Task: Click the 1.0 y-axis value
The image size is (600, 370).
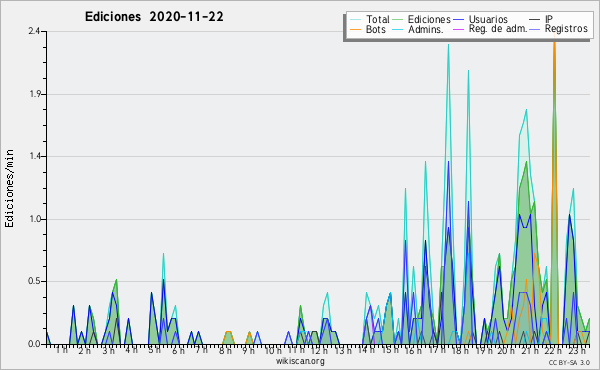Action: [x=35, y=219]
